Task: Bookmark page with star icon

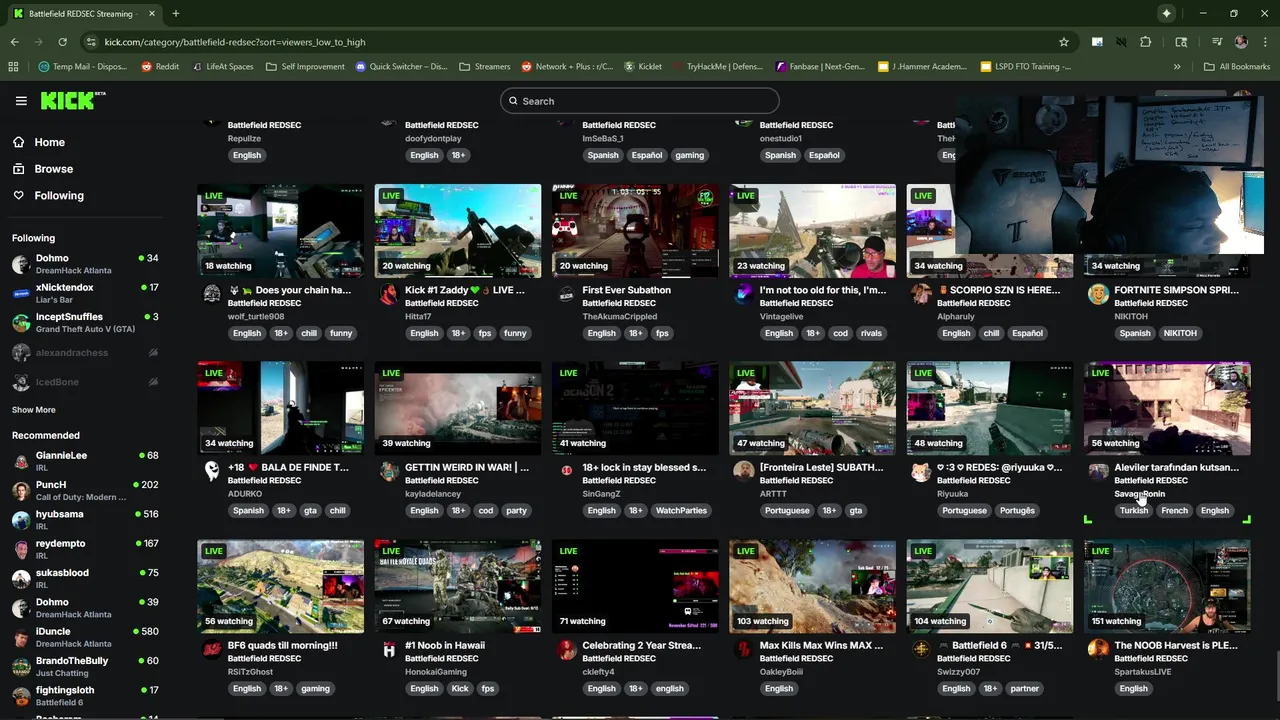Action: [x=1064, y=42]
